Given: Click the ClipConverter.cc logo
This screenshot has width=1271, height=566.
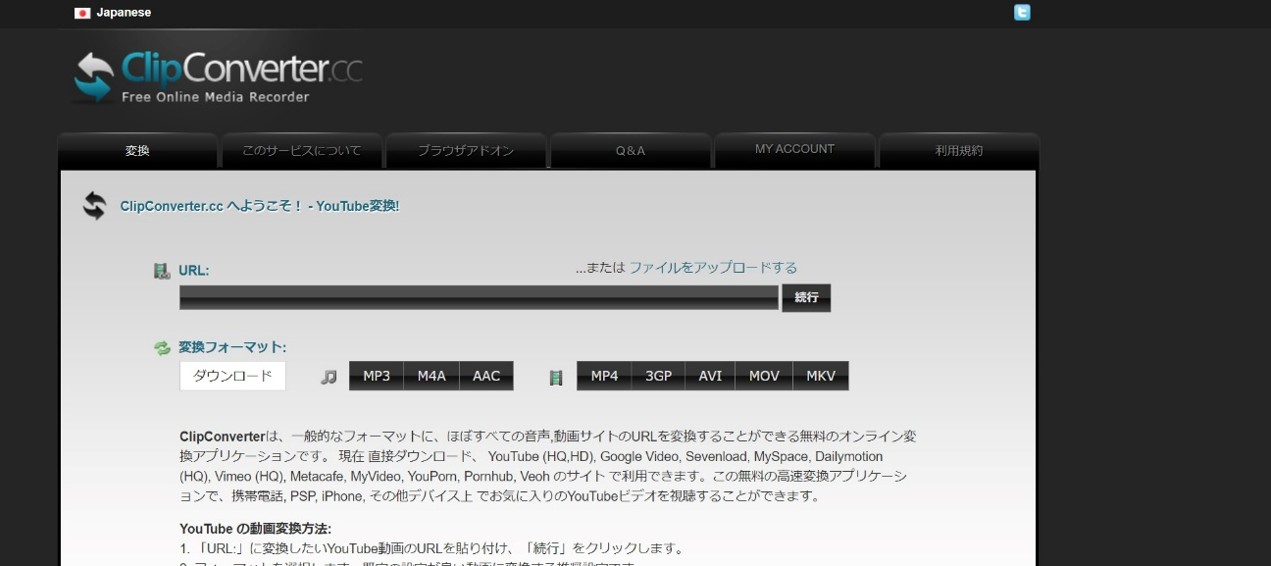Looking at the screenshot, I should (x=218, y=77).
